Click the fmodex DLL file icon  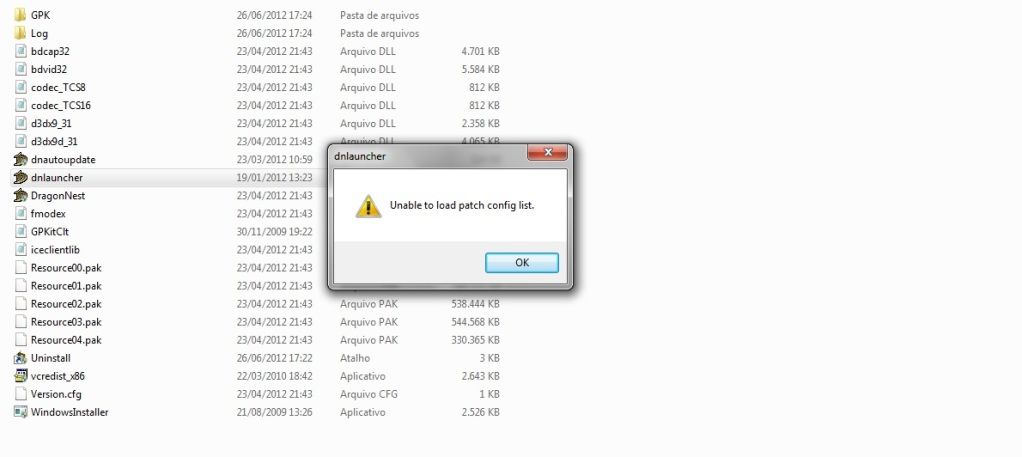point(20,213)
